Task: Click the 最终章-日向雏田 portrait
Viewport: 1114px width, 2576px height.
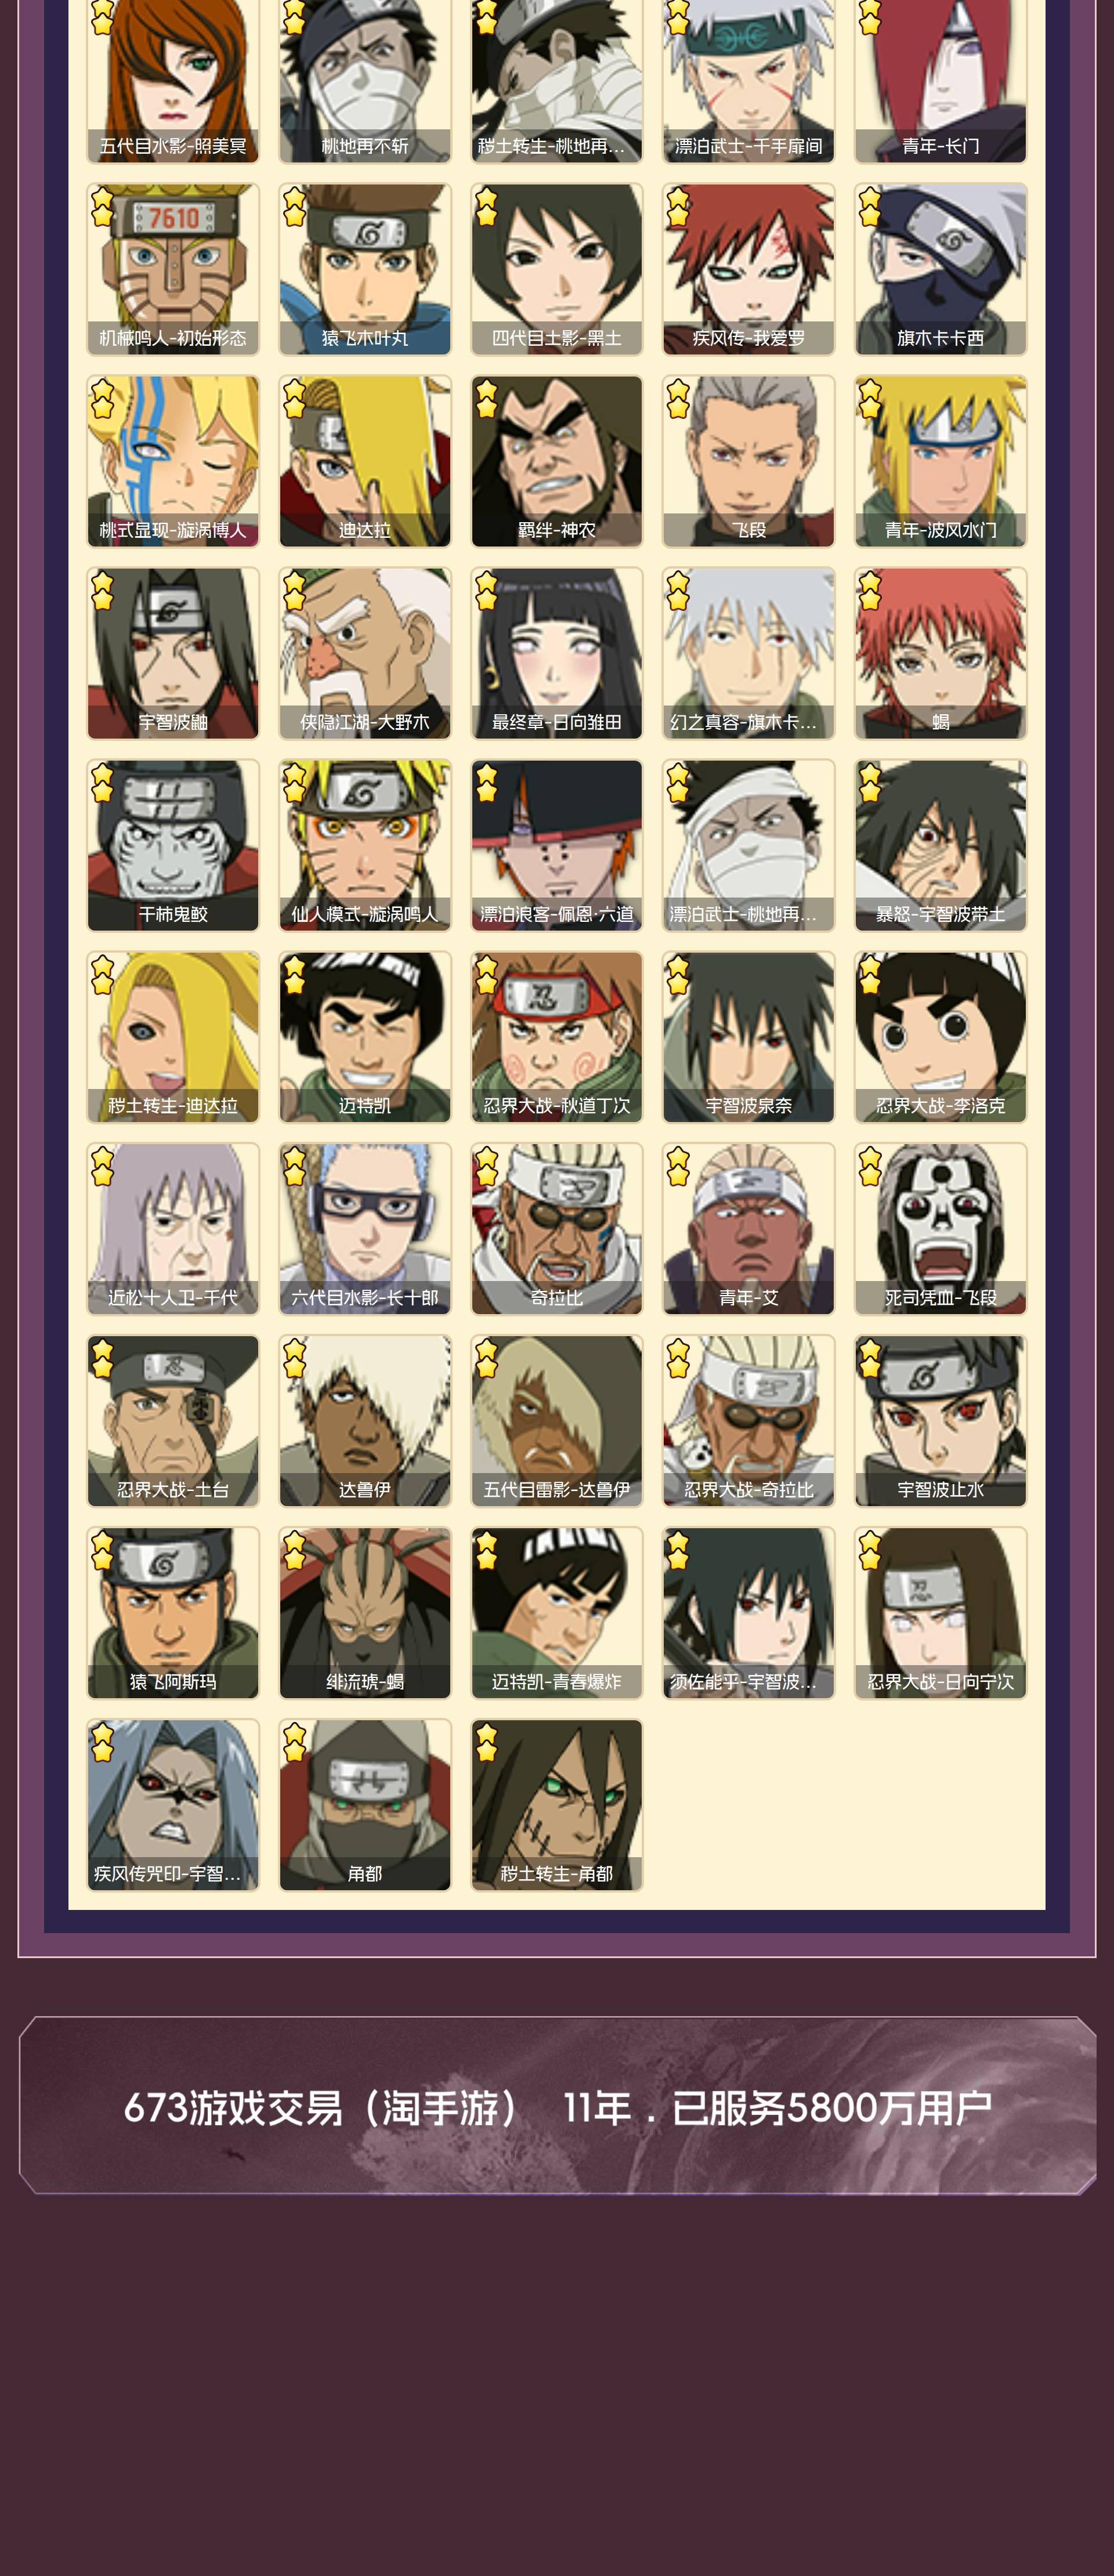Action: pos(557,653)
